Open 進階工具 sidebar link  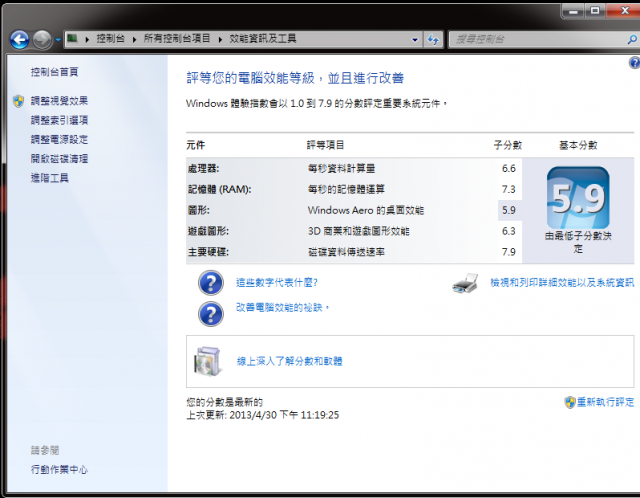49,178
